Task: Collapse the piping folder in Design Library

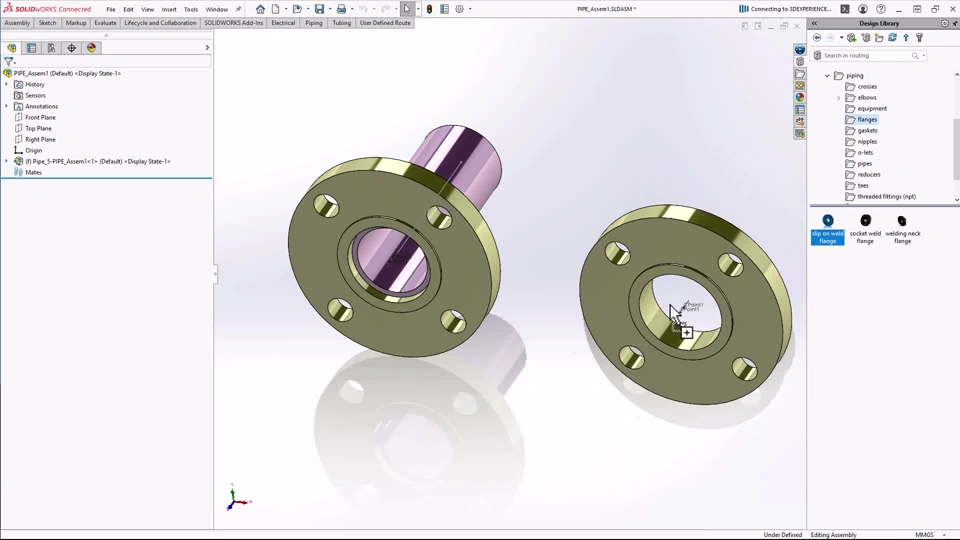Action: click(827, 76)
